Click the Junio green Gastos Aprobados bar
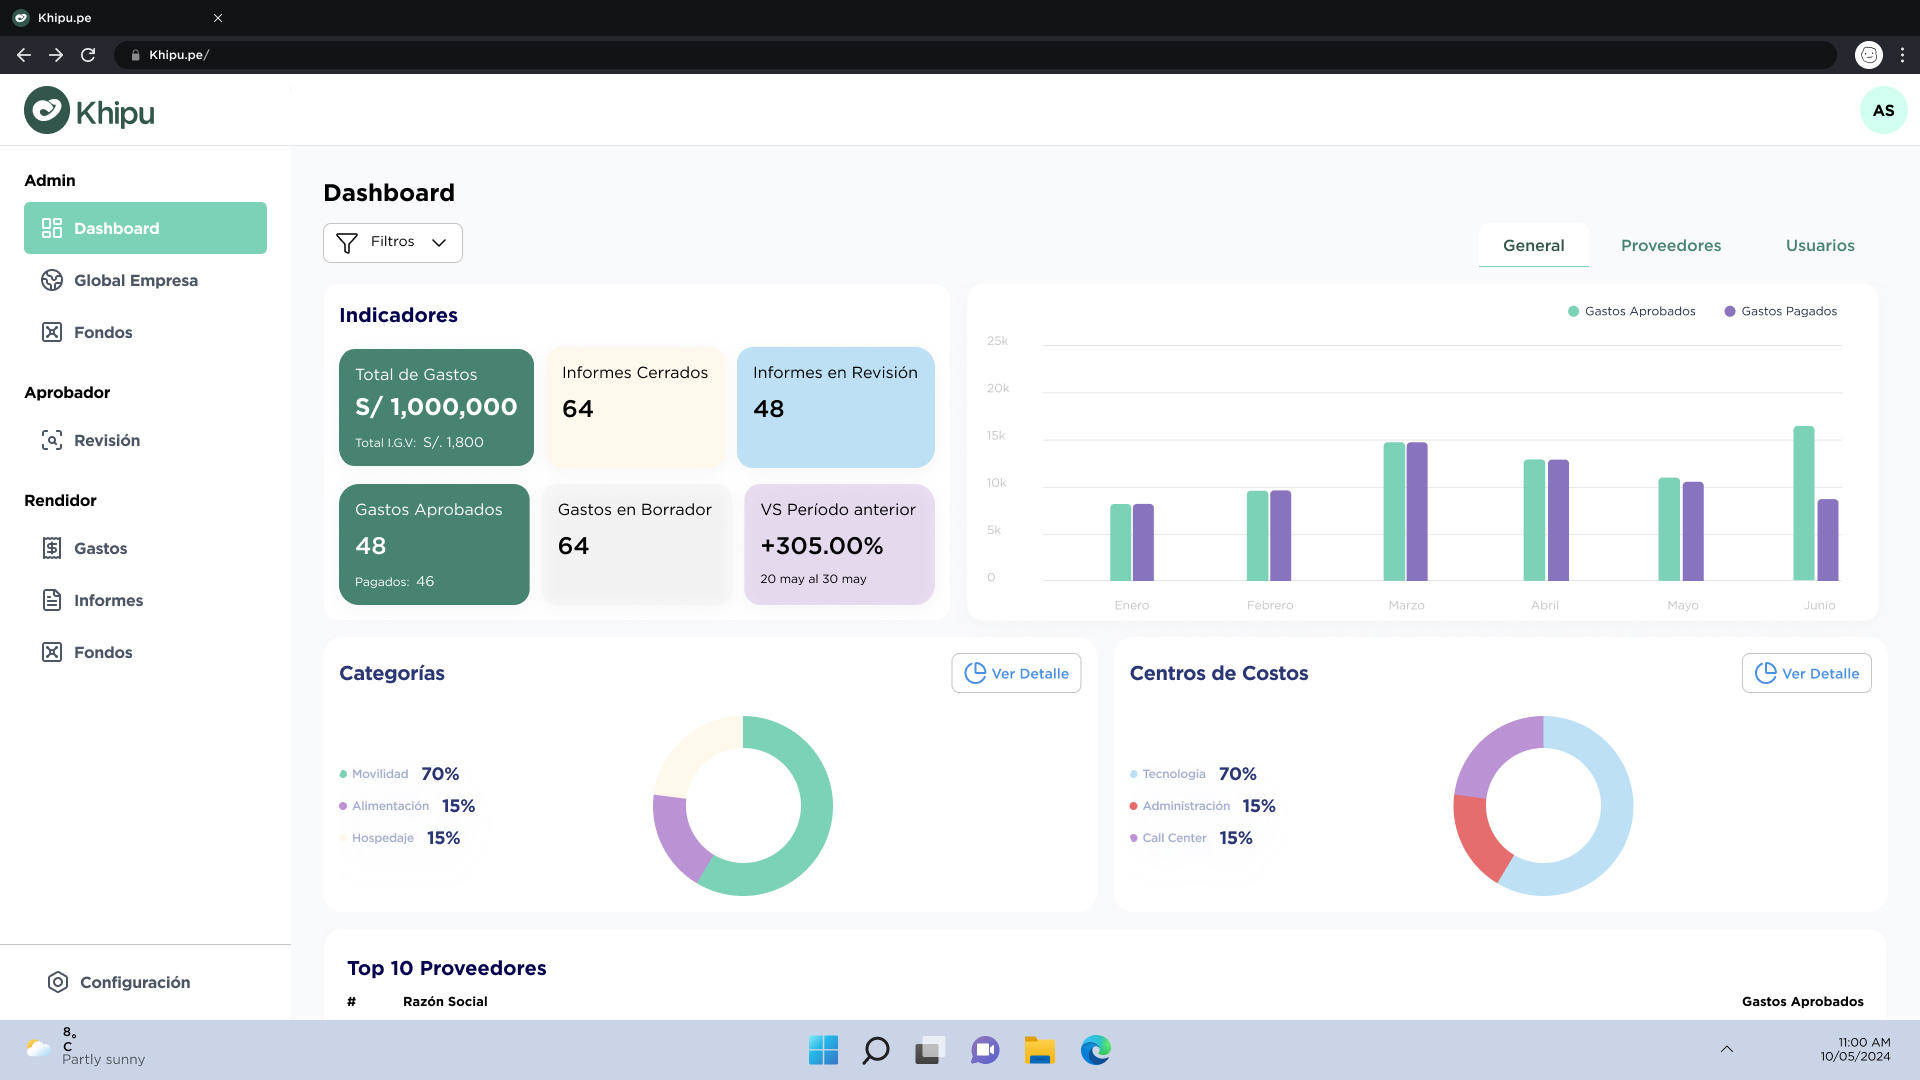The height and width of the screenshot is (1080, 1920). 1803,503
